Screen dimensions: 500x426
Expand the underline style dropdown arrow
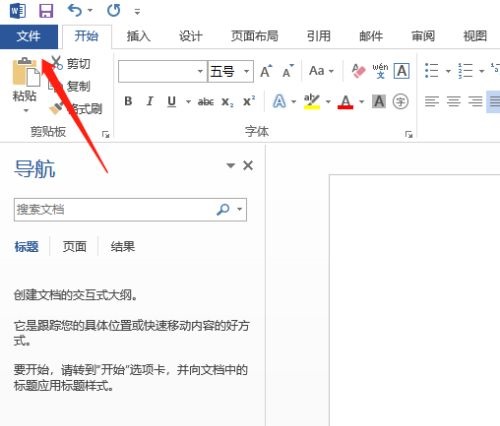(x=188, y=102)
